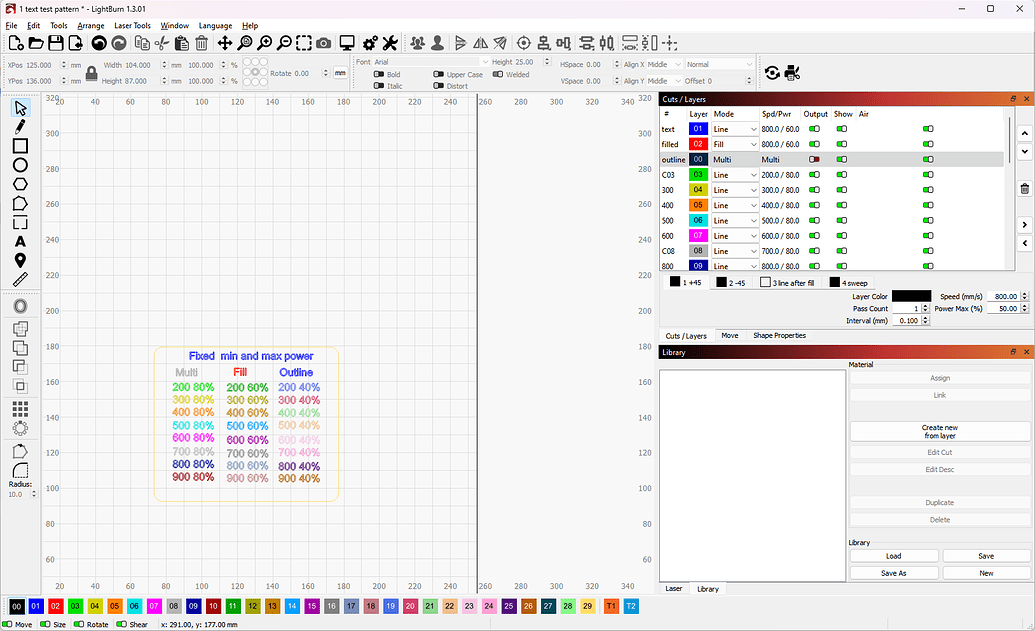Click the library Save button
Screen dimensions: 1035x631
coord(986,556)
